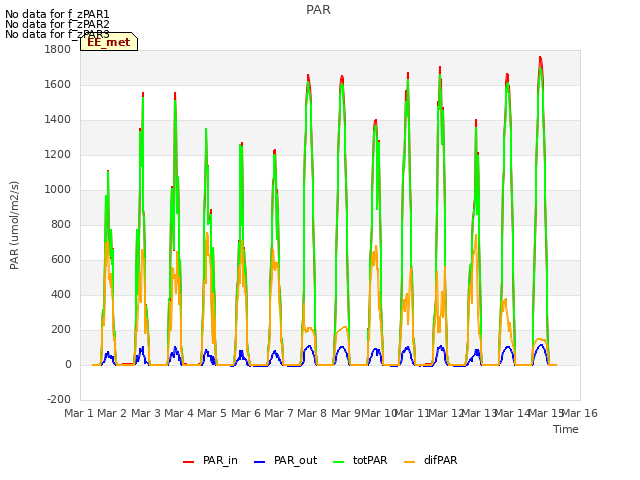
Task: Click the PAR (umol/m2/s) axis label
Action: click(x=14, y=225)
